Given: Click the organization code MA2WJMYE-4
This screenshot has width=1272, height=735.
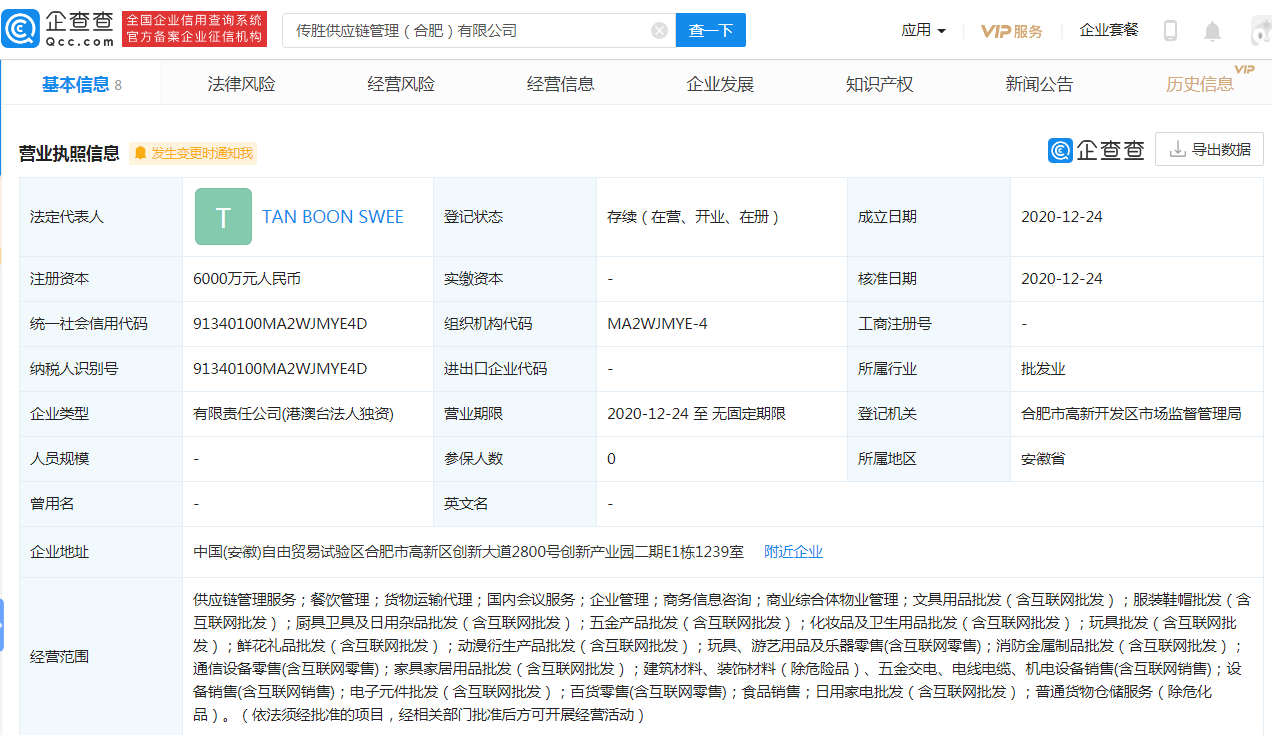Looking at the screenshot, I should click(x=657, y=324).
